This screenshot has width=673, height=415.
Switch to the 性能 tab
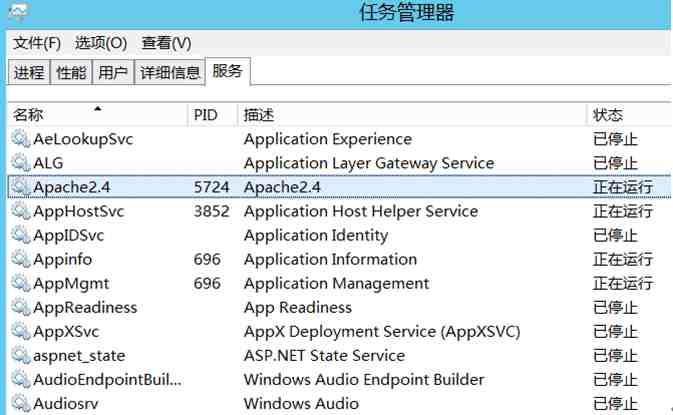pos(71,72)
